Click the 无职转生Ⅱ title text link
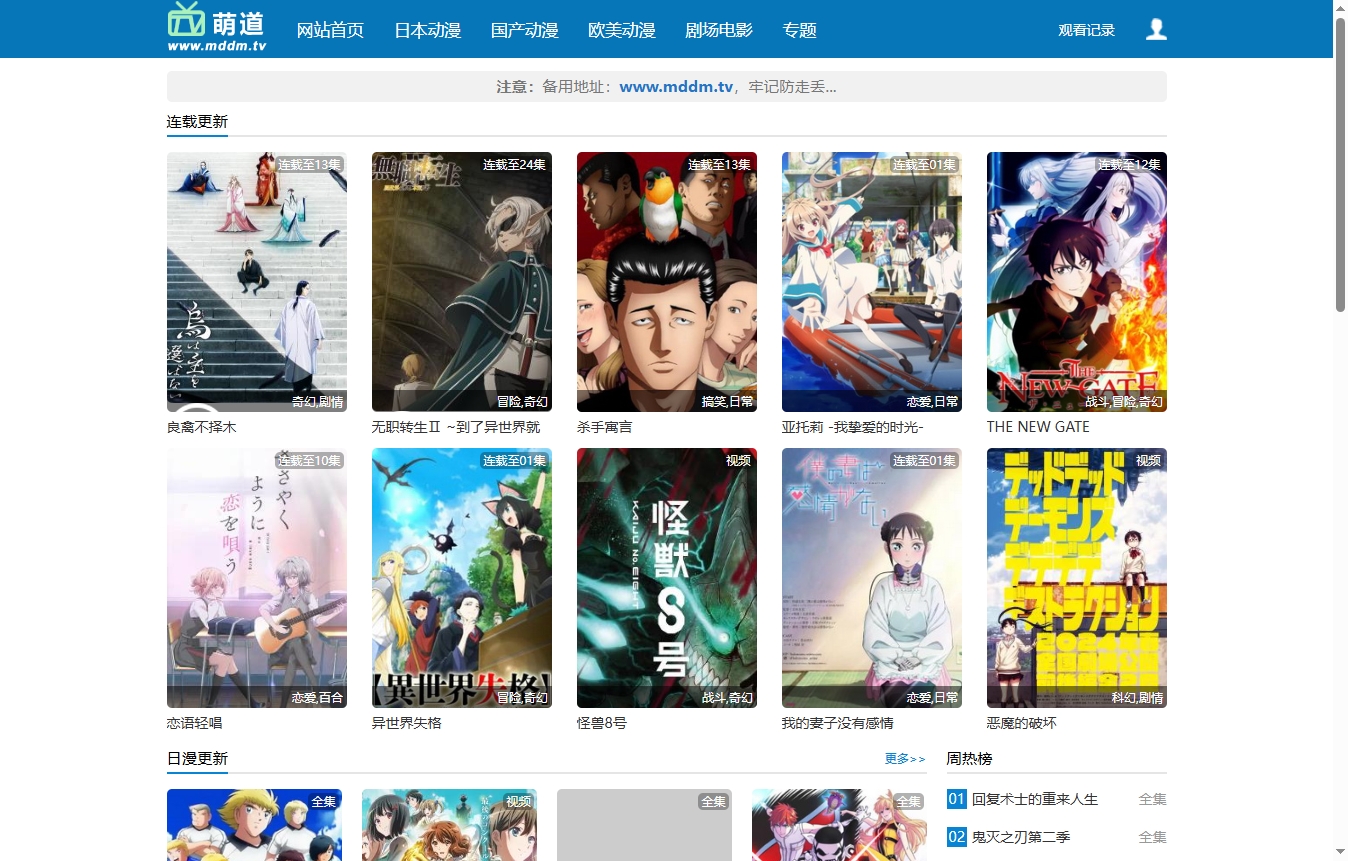Screen dimensions: 1348x861 [x=456, y=427]
